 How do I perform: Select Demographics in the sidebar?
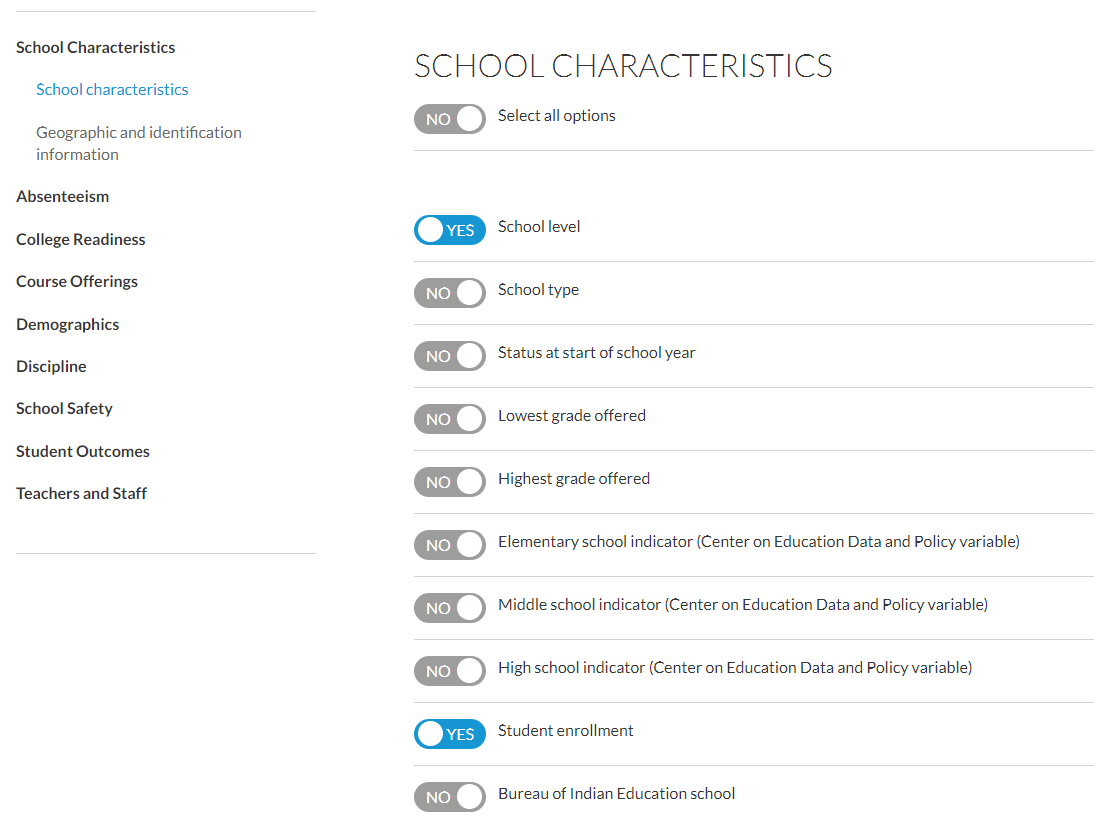click(x=68, y=325)
